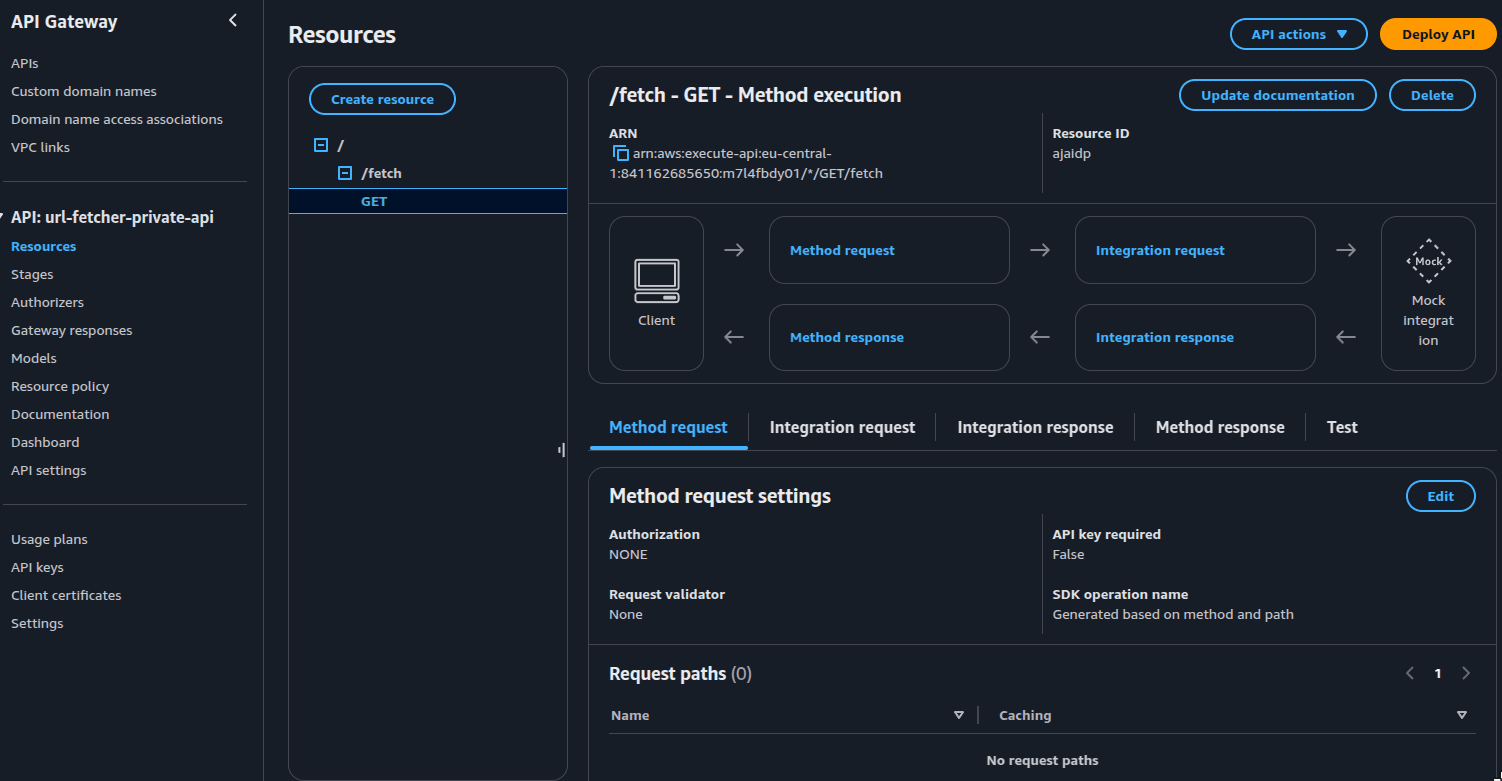Go to next page of request paths

point(1466,673)
